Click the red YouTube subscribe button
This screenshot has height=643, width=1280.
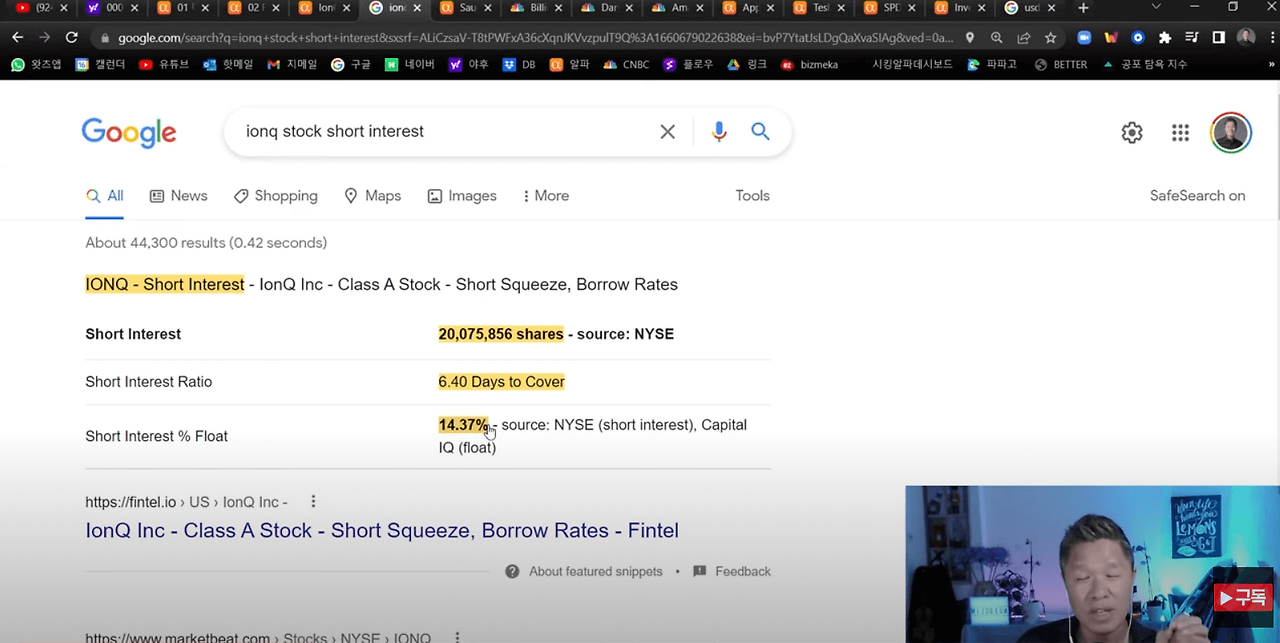tap(1242, 598)
